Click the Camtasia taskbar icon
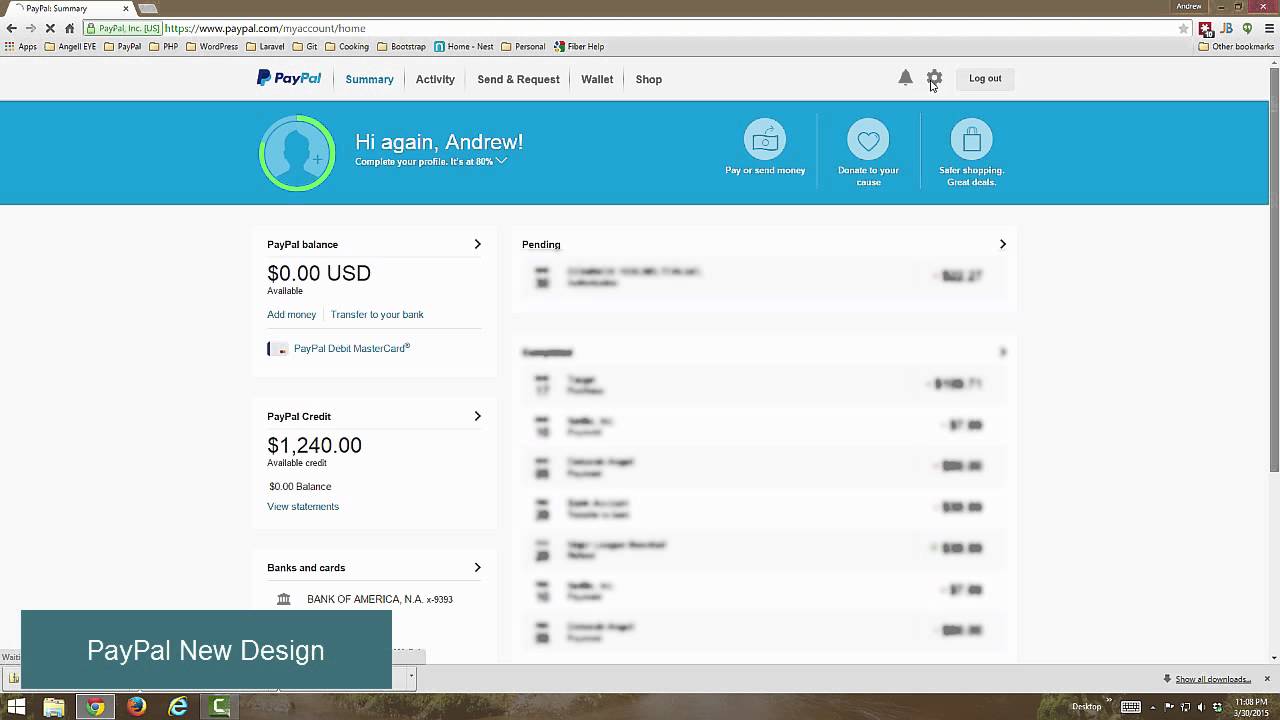 point(220,707)
